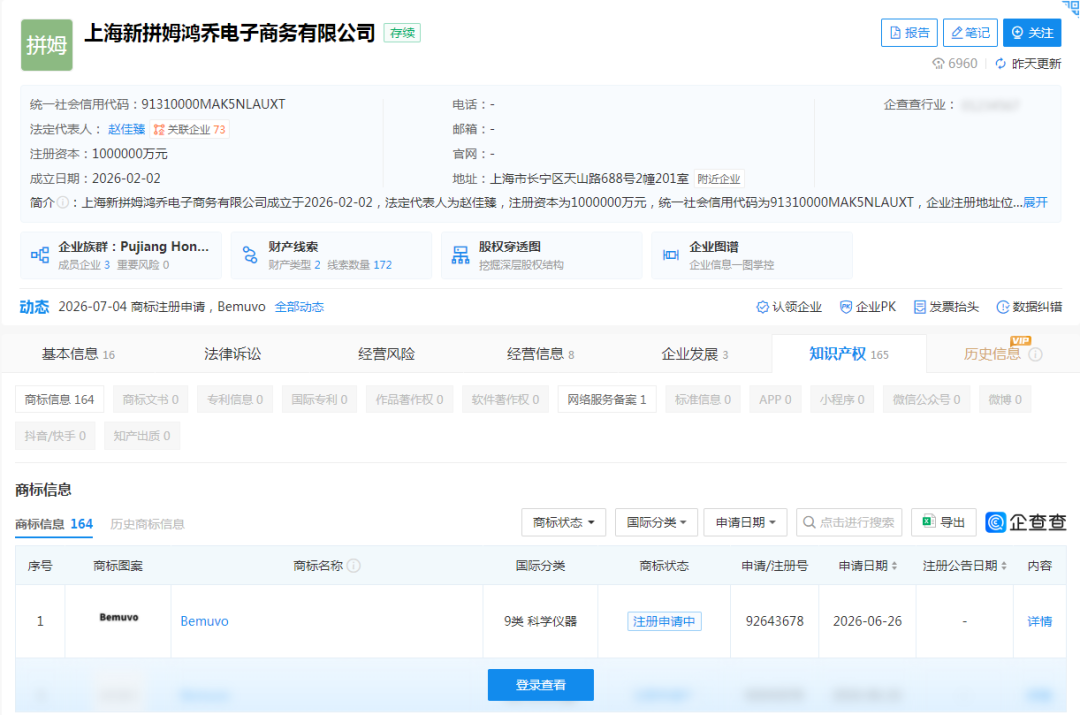Select 专利信息 0 chip
1080x715 pixels.
pyautogui.click(x=235, y=400)
